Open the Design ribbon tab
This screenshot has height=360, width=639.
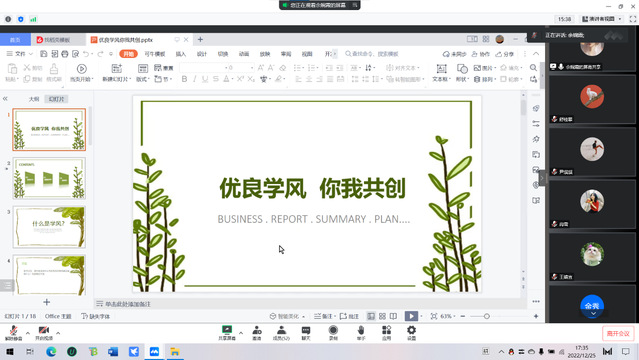point(202,54)
